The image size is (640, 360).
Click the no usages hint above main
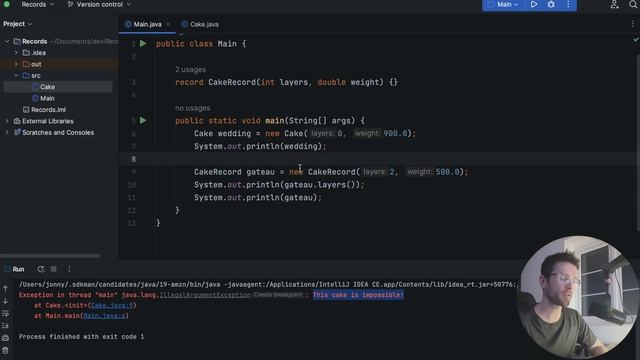[193, 108]
